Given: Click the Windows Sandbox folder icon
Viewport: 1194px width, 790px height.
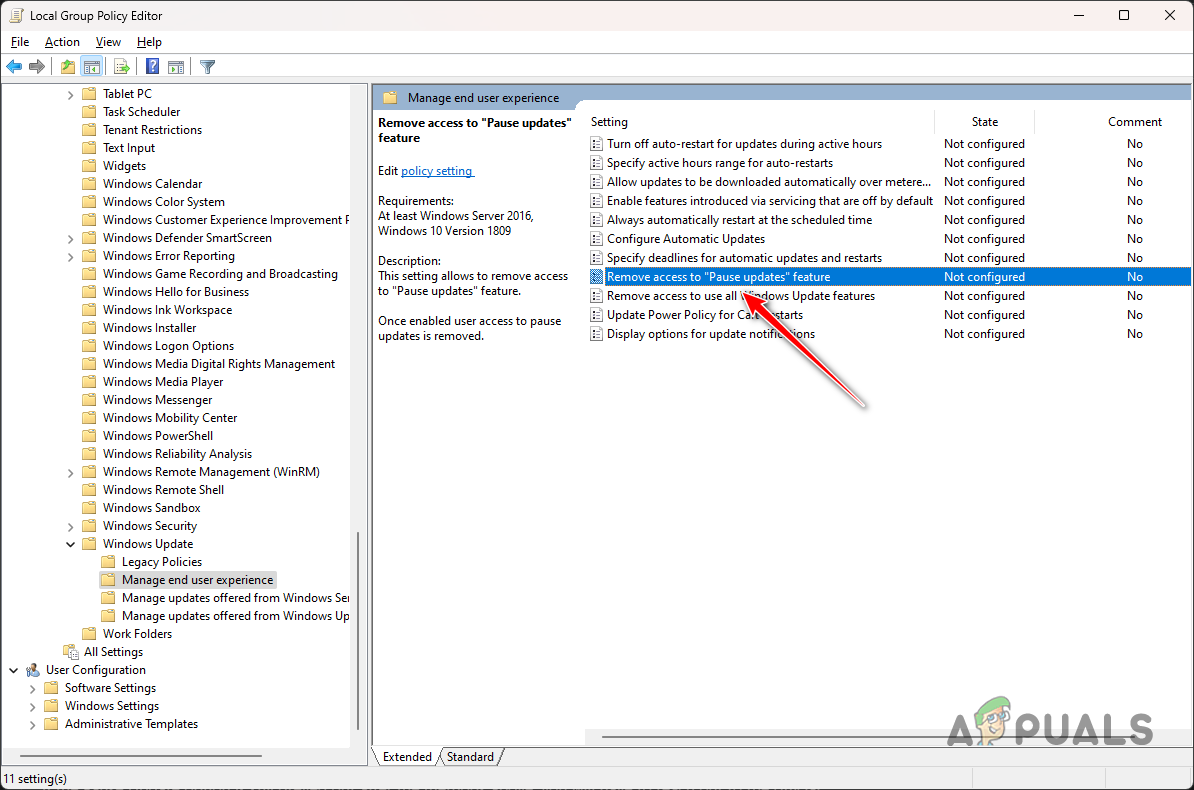Looking at the screenshot, I should 89,508.
